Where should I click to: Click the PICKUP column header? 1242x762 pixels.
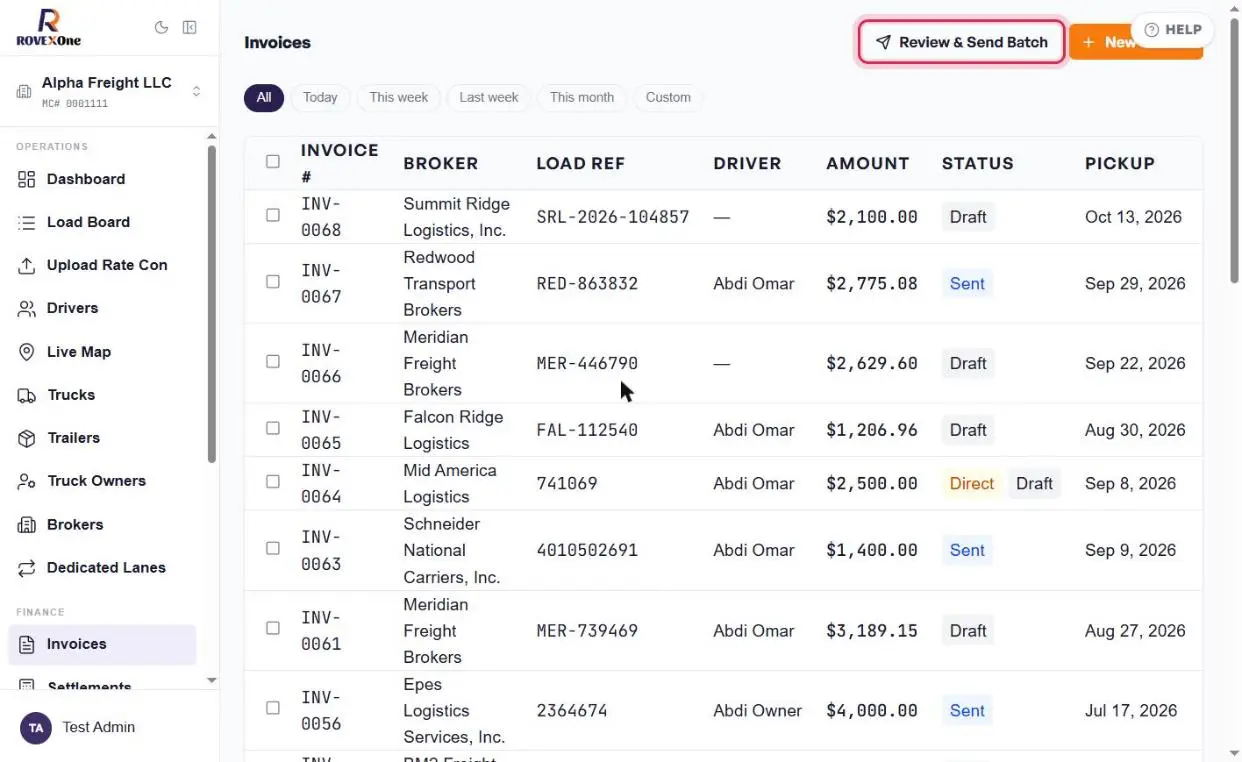pyautogui.click(x=1120, y=163)
